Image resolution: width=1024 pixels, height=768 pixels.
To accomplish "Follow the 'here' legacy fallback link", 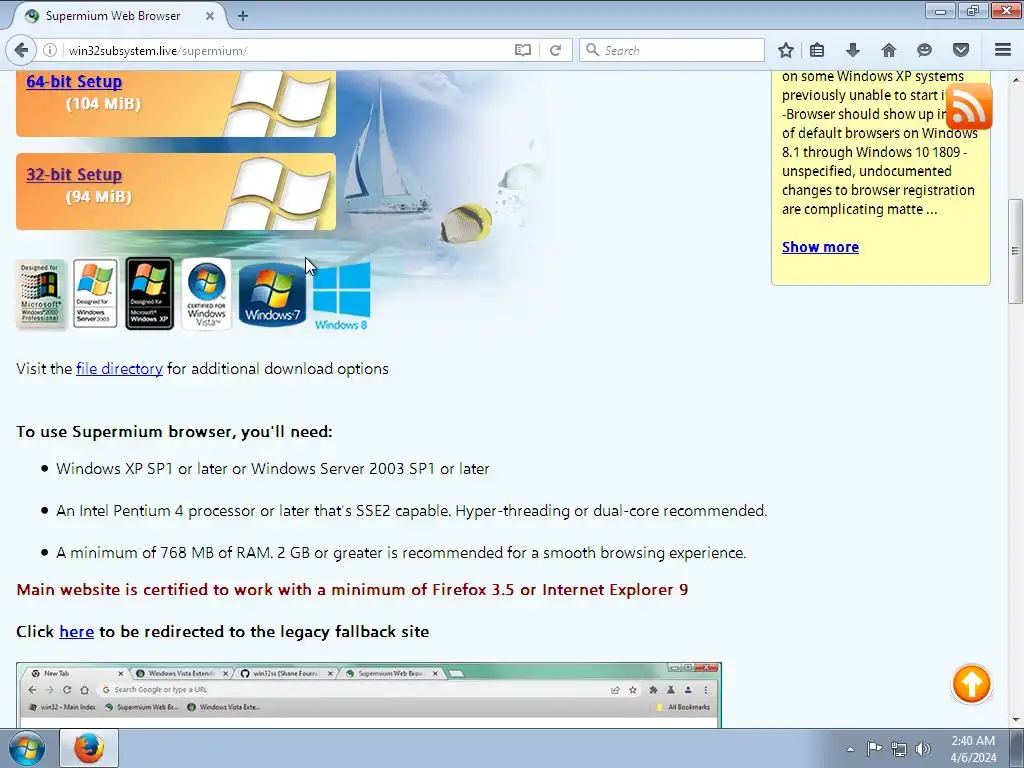I will (x=76, y=632).
